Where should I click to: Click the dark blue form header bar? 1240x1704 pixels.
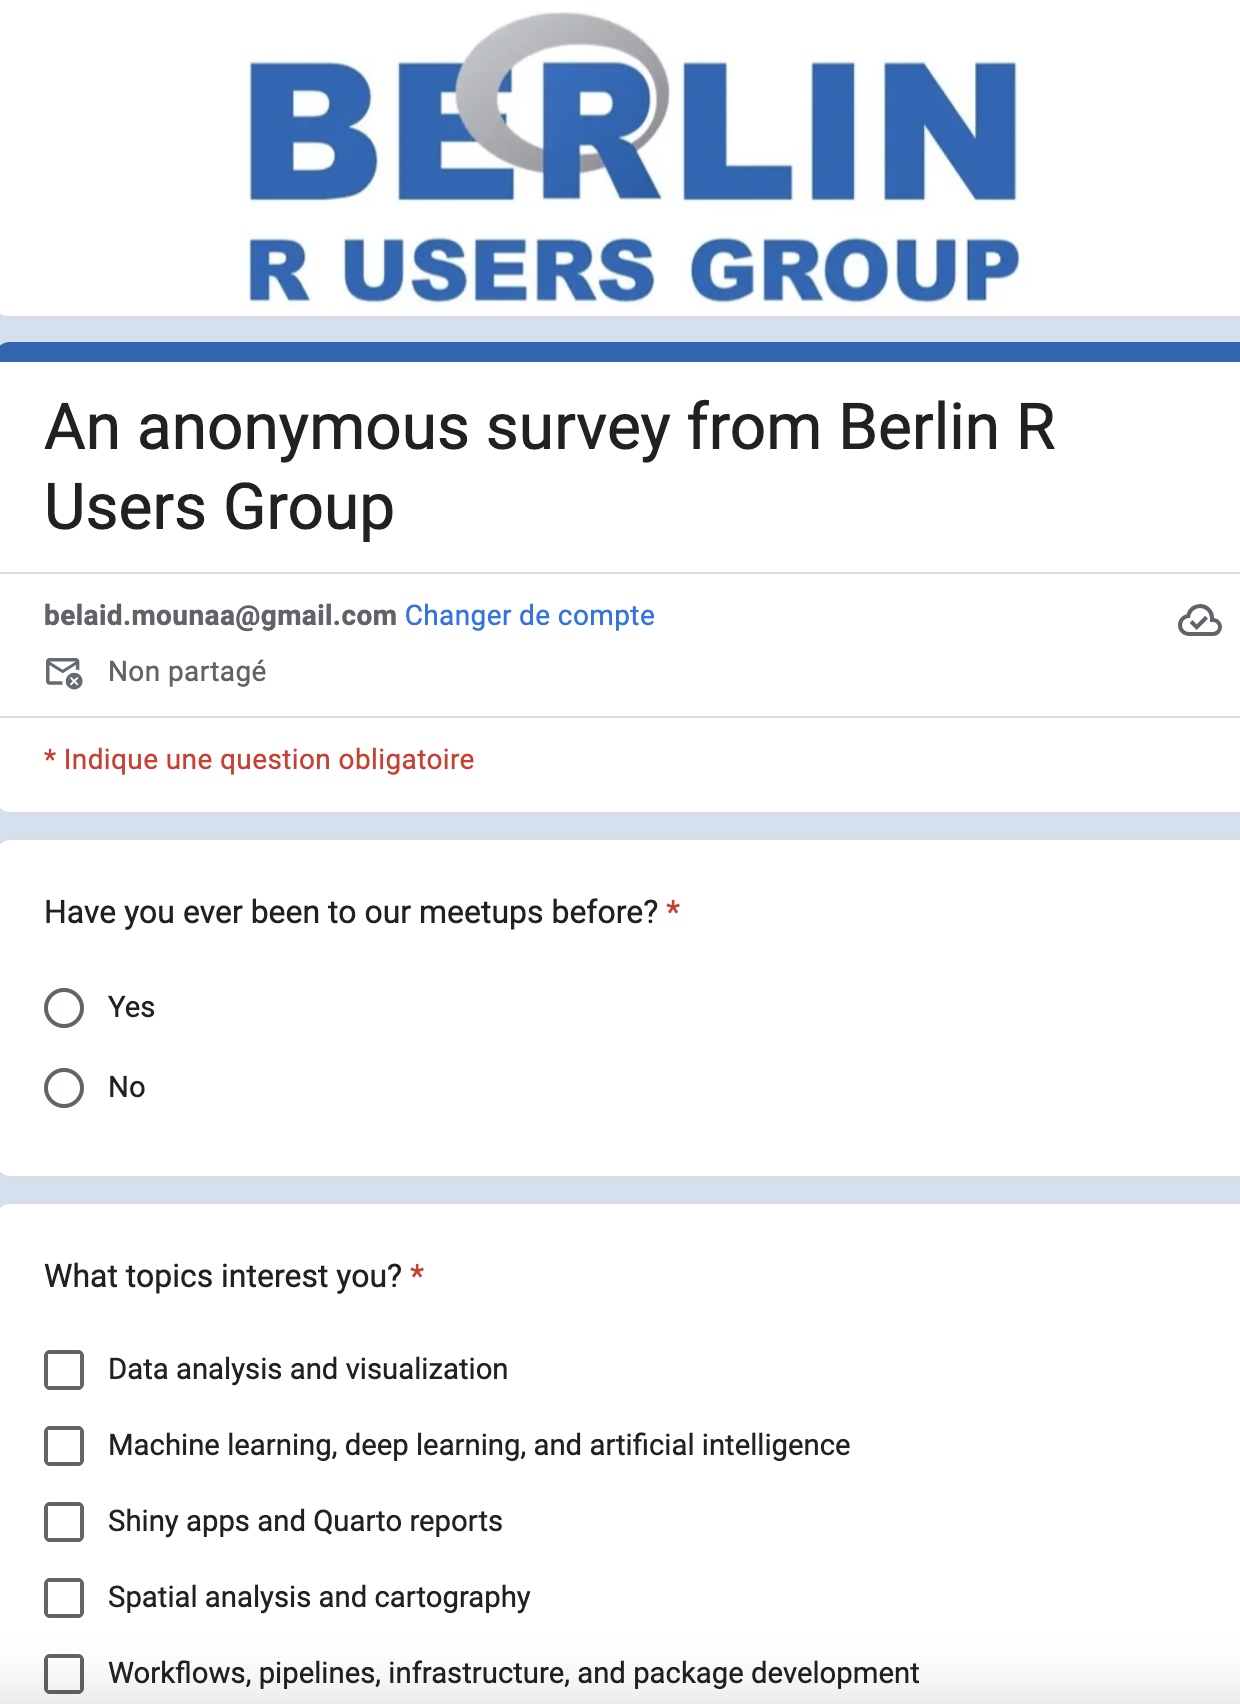pos(620,352)
